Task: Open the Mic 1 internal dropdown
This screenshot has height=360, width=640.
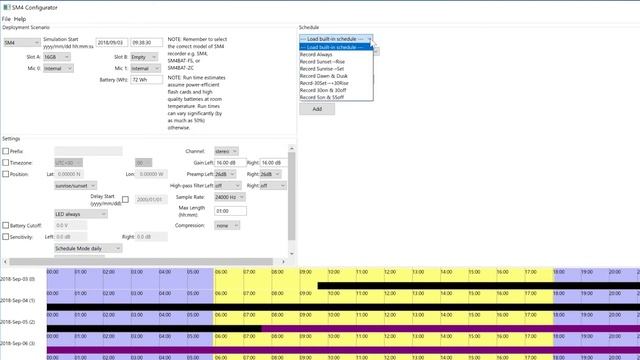Action: coord(145,68)
